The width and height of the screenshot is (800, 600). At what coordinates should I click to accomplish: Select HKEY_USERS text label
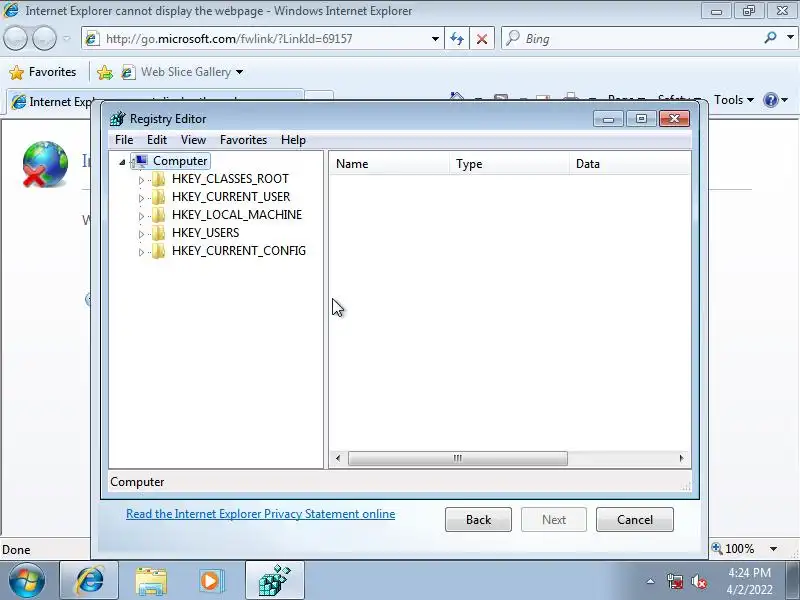point(206,233)
